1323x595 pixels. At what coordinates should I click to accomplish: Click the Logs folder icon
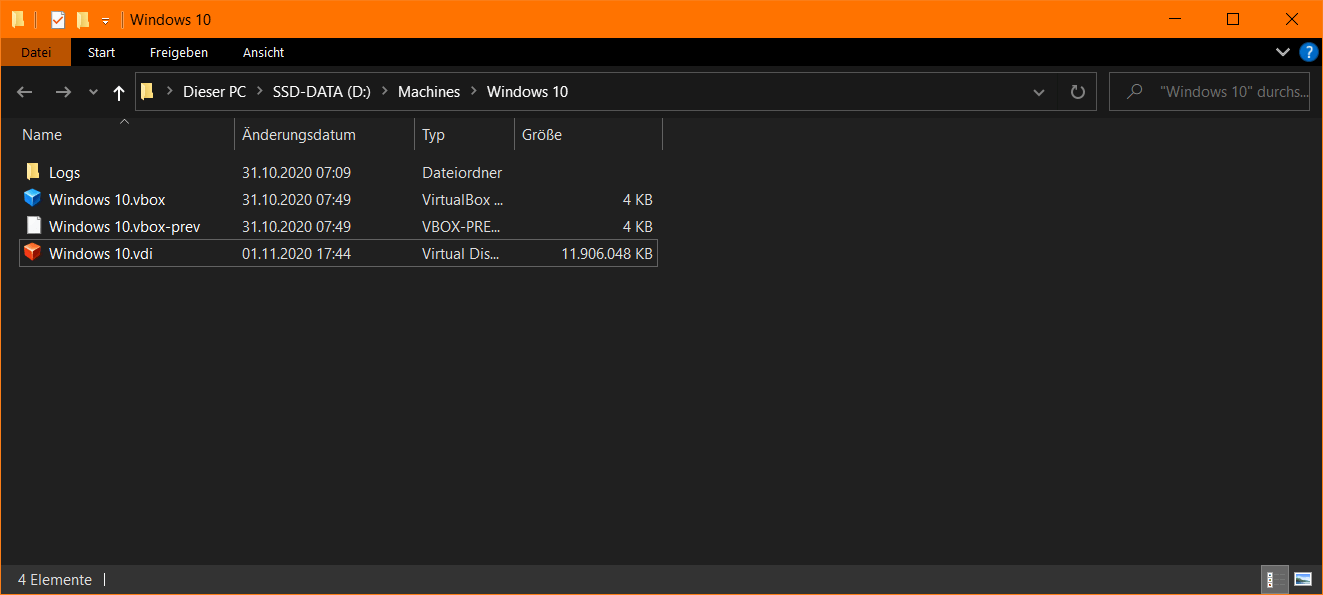point(33,172)
